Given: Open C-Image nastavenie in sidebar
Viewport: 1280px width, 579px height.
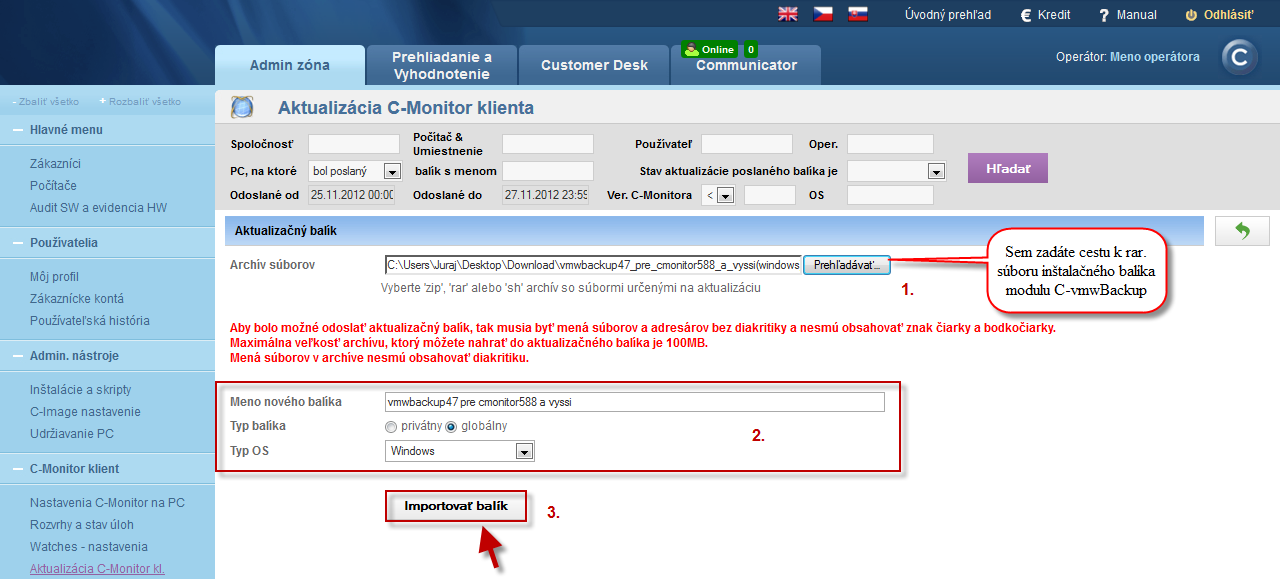Looking at the screenshot, I should click(x=85, y=412).
